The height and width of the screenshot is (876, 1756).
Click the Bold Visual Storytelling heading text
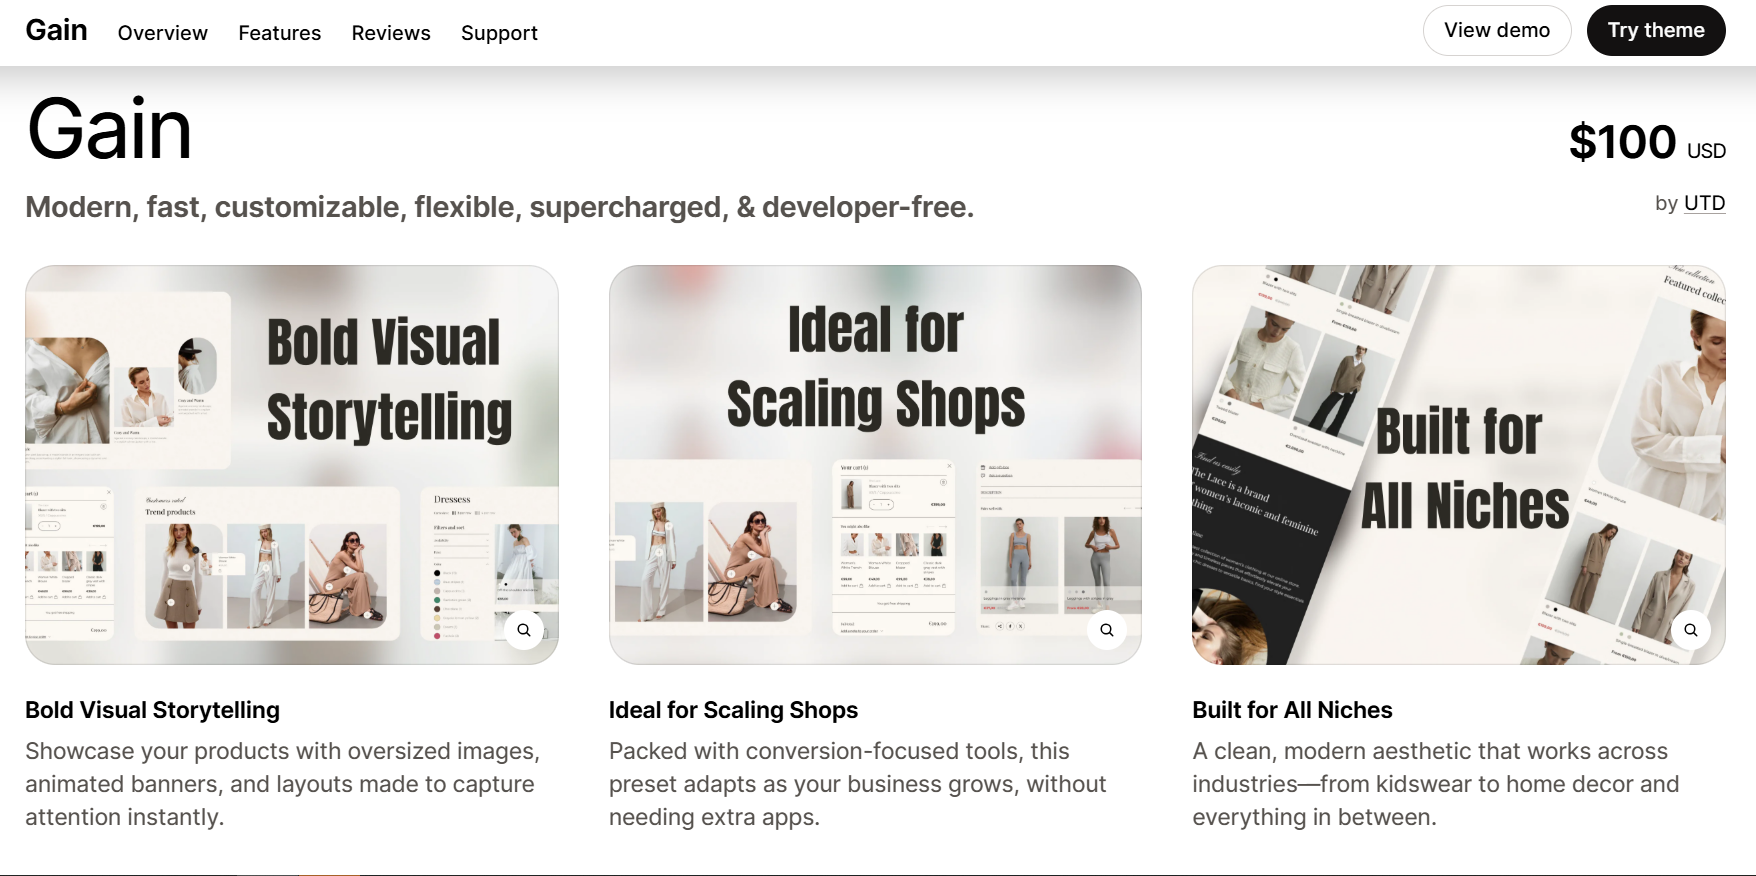click(x=153, y=710)
